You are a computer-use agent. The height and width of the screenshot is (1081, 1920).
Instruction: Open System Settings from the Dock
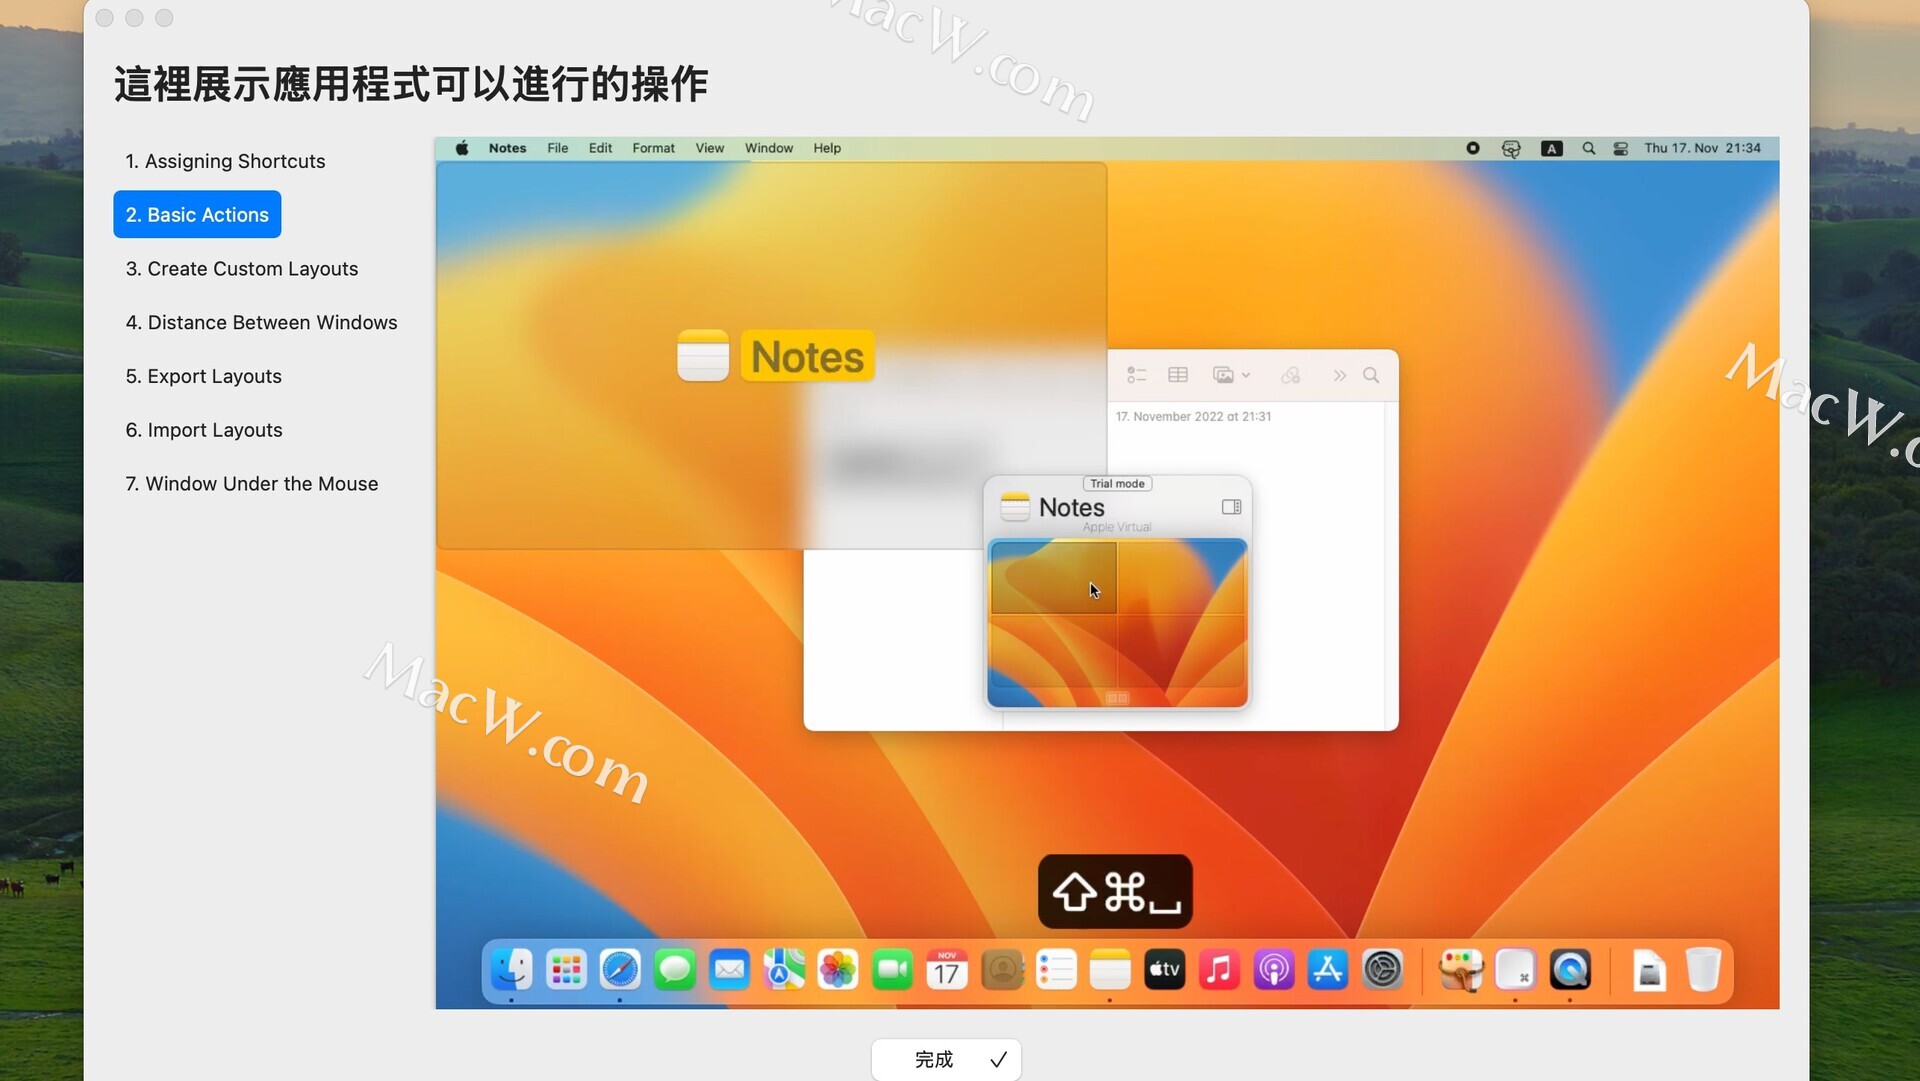tap(1383, 970)
